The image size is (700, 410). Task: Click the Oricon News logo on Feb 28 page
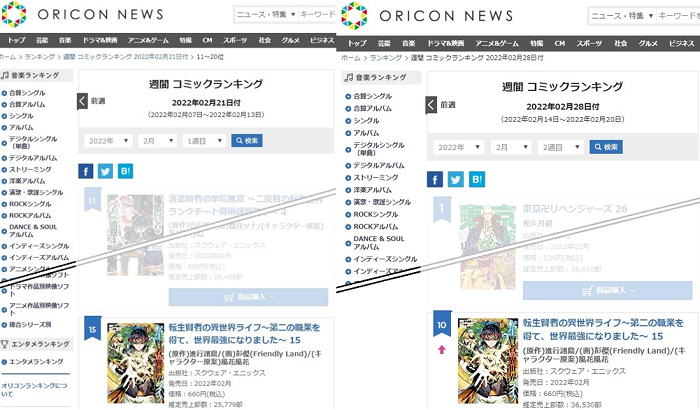427,16
